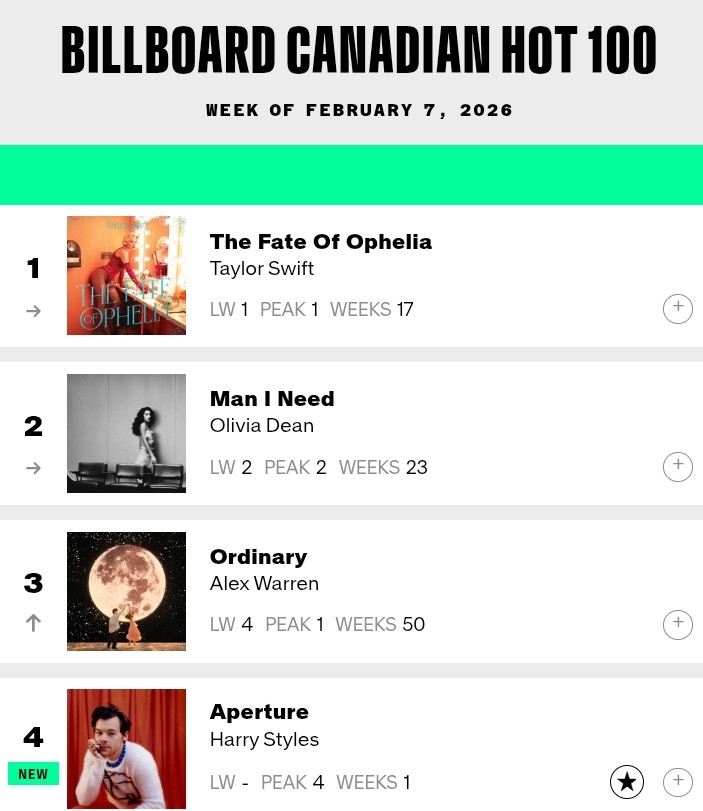
Task: Click the up arrow trend icon for Ordinary
Action: coord(33,623)
